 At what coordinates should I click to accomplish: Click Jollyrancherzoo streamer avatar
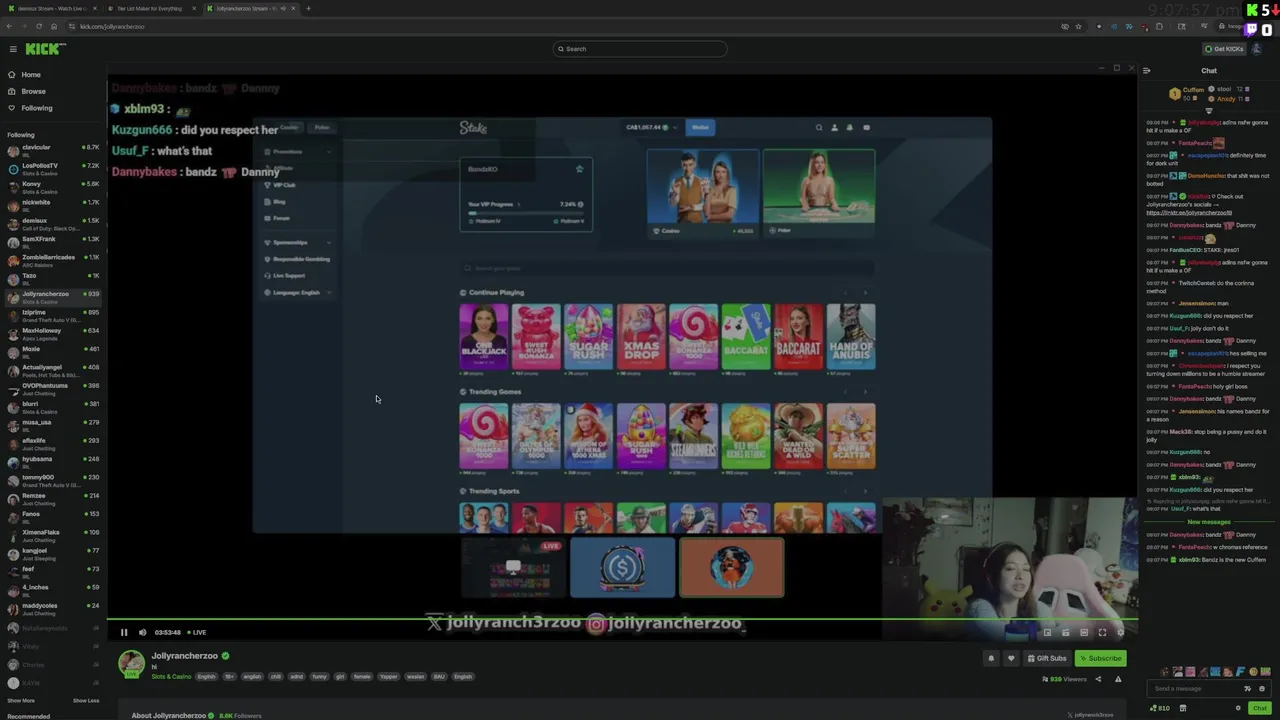point(131,663)
